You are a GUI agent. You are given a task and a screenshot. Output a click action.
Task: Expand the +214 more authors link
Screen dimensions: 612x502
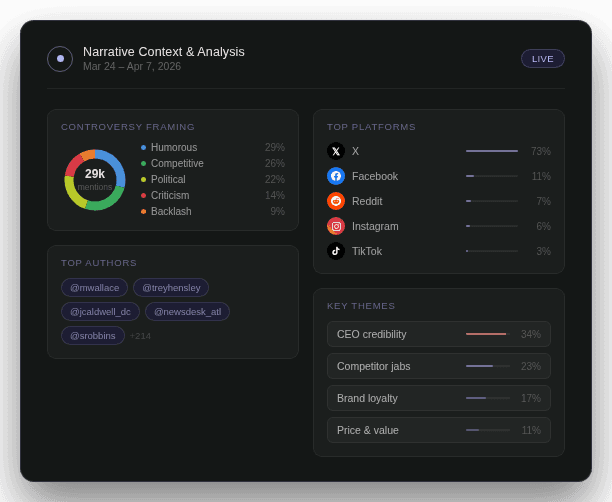[x=140, y=336]
